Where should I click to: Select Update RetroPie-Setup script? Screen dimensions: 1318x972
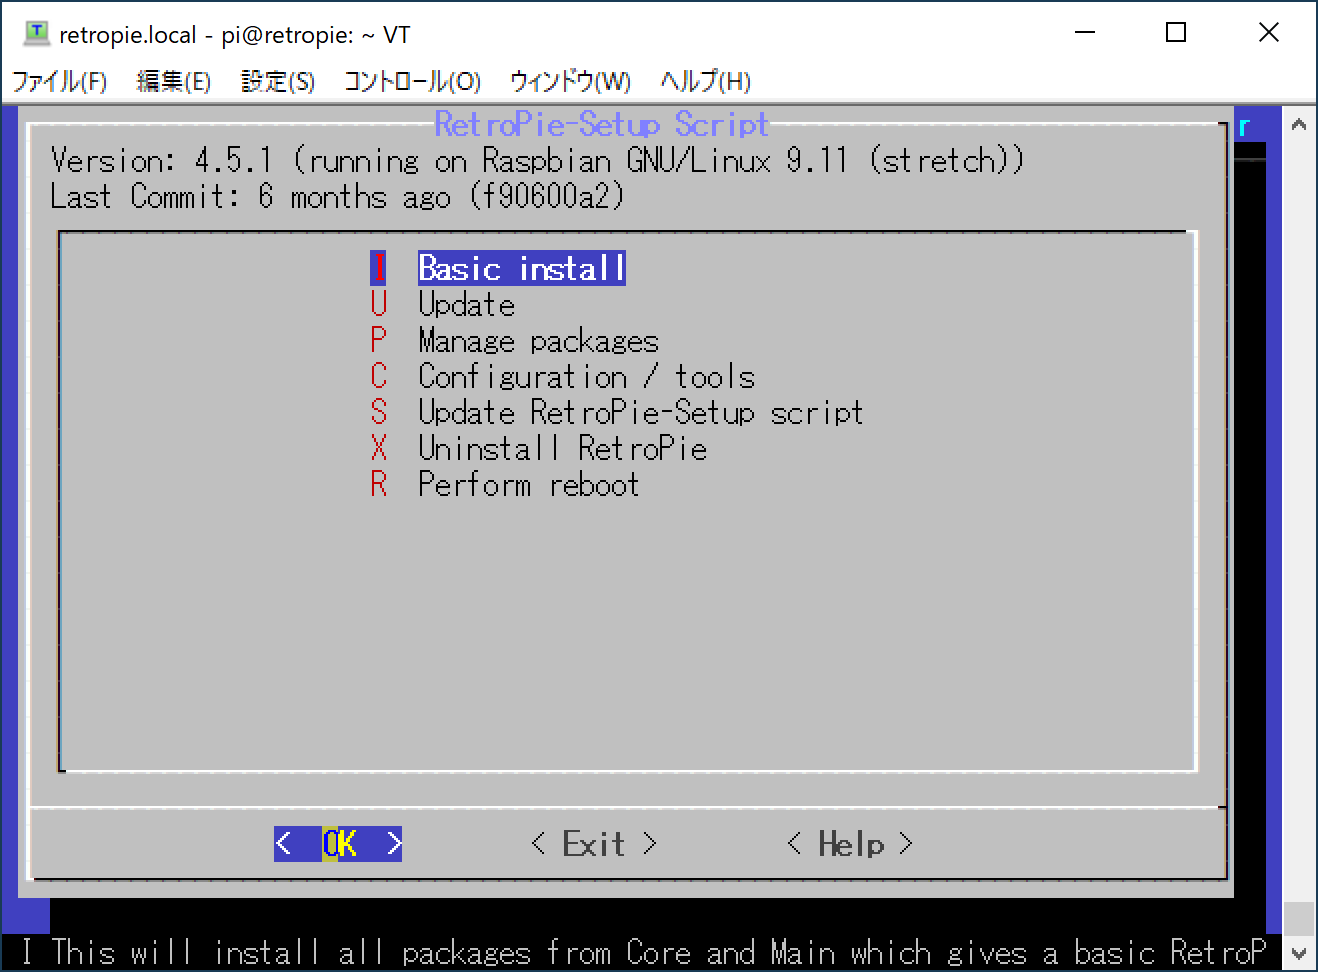tap(639, 412)
